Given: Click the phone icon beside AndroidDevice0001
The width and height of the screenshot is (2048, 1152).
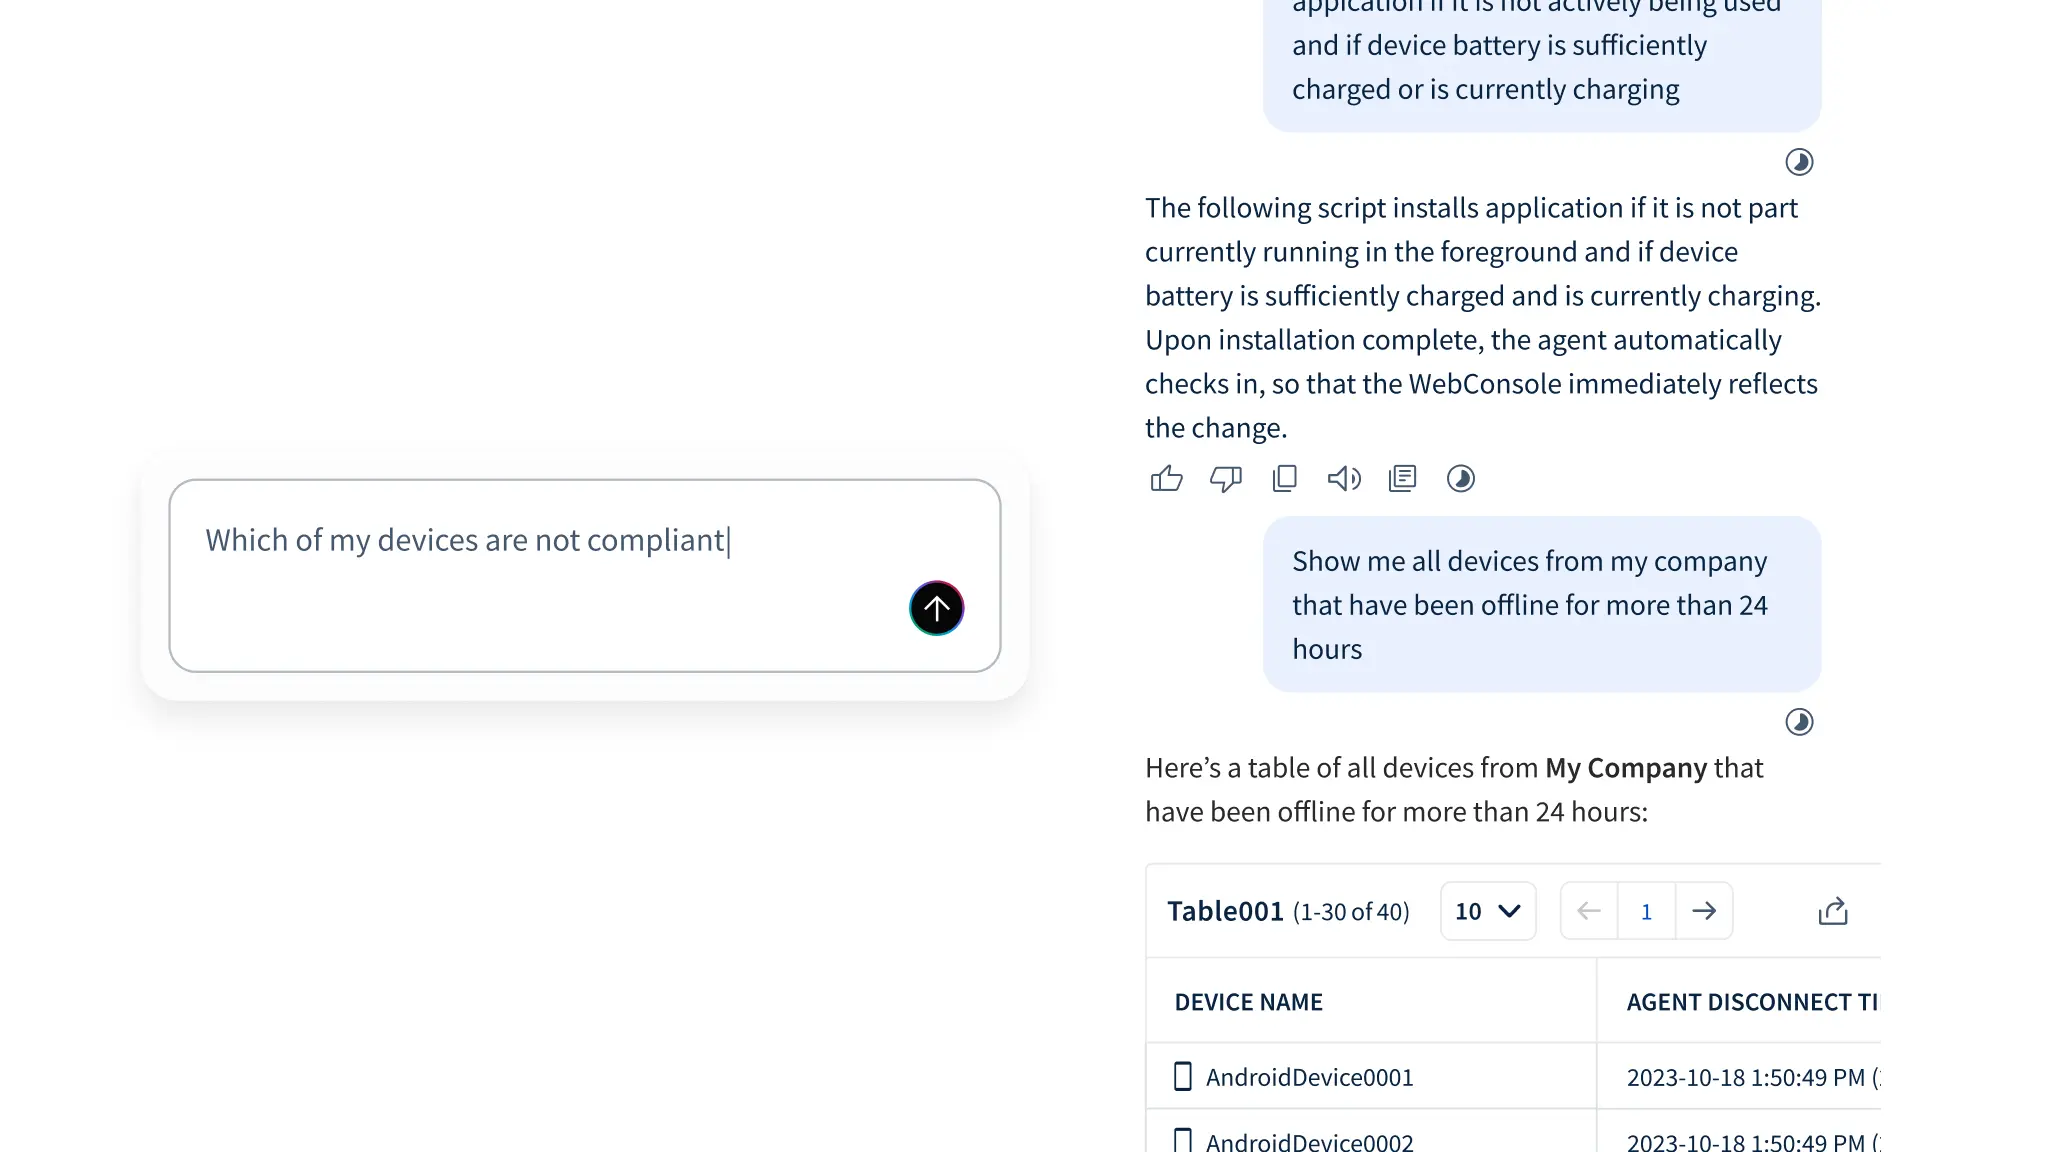Looking at the screenshot, I should pyautogui.click(x=1182, y=1077).
